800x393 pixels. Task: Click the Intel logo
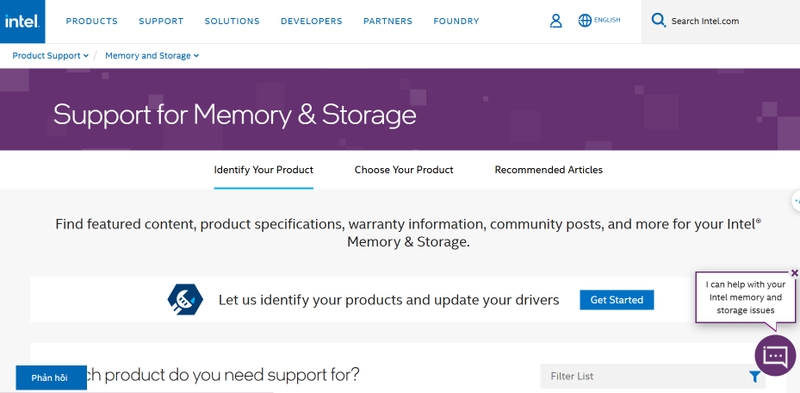click(x=22, y=21)
